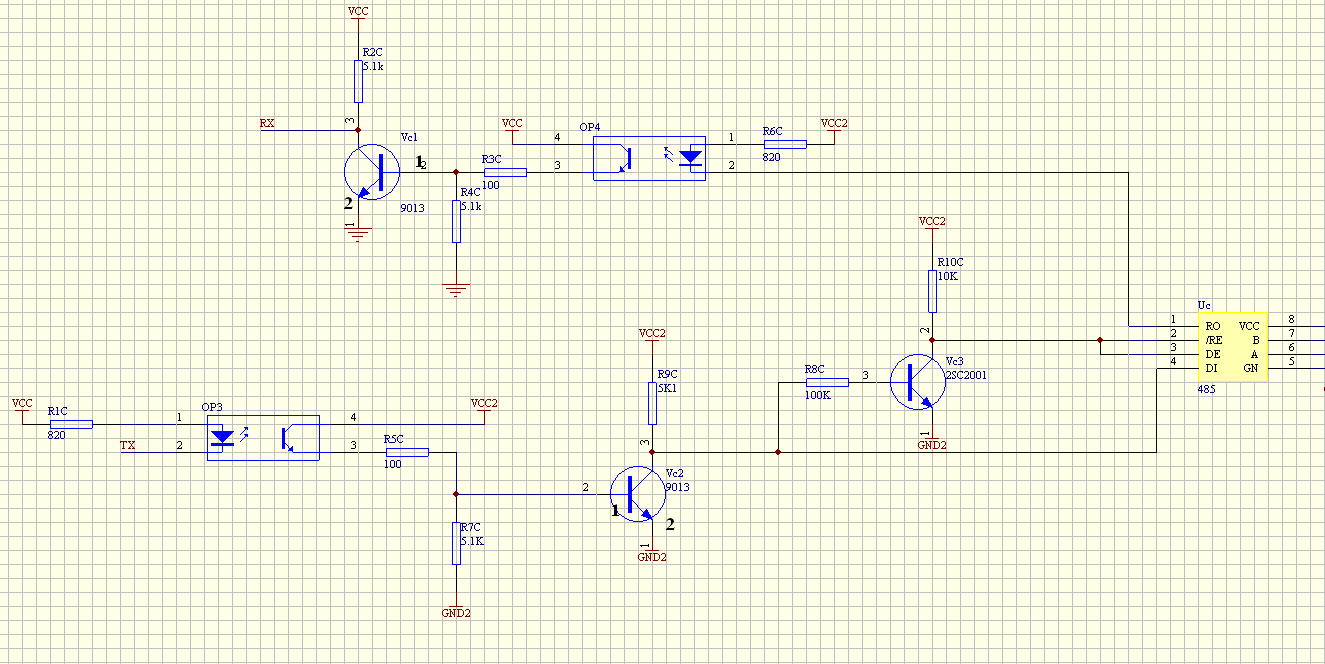
Task: Click ground symbol below Vc1 emitter
Action: [x=358, y=234]
